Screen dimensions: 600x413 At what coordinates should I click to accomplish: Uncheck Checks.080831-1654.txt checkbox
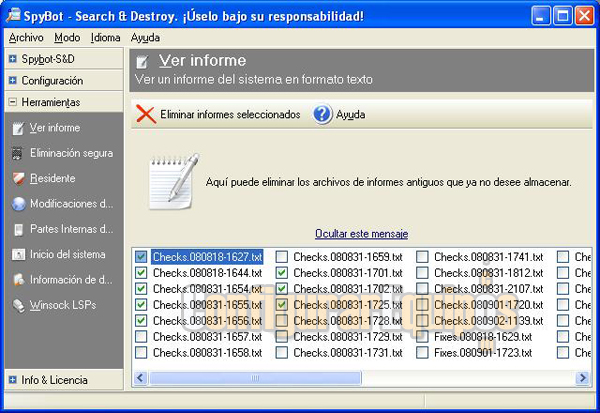pyautogui.click(x=141, y=289)
